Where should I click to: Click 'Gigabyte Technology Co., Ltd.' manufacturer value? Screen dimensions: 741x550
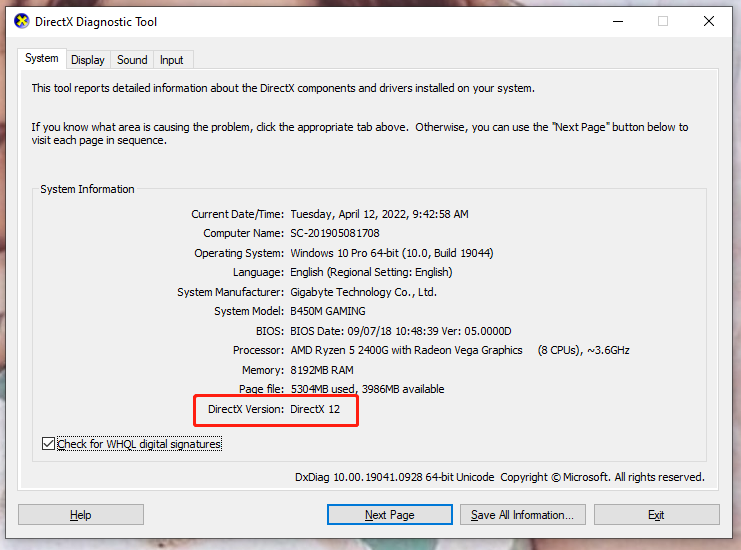[x=363, y=292]
